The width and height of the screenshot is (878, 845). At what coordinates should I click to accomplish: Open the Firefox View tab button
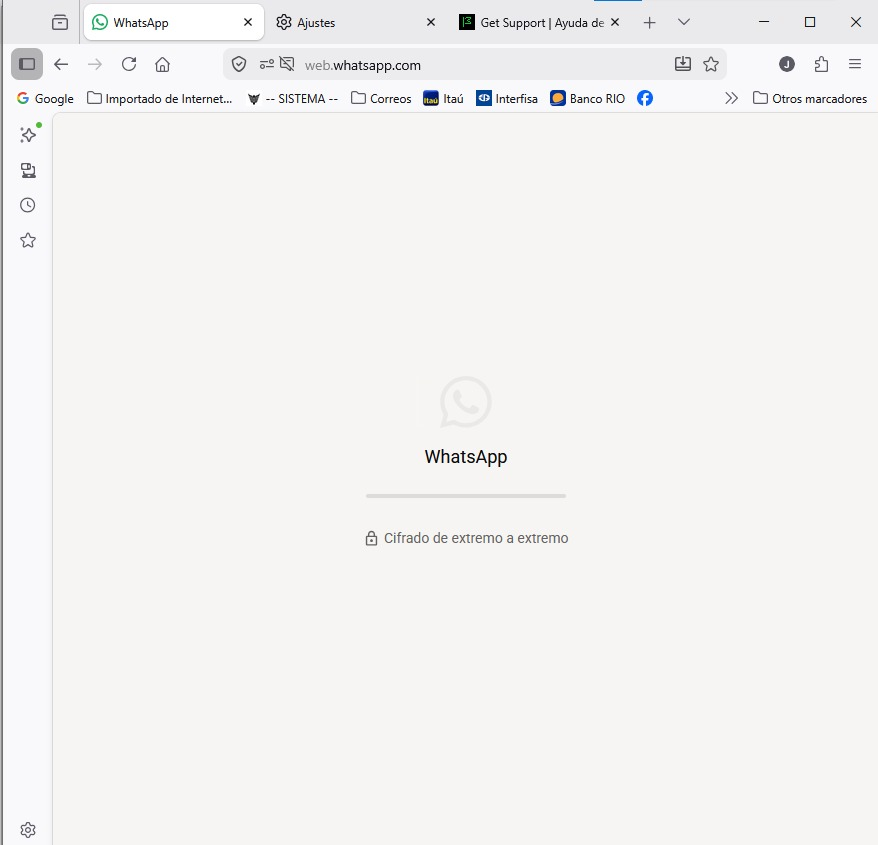(60, 22)
